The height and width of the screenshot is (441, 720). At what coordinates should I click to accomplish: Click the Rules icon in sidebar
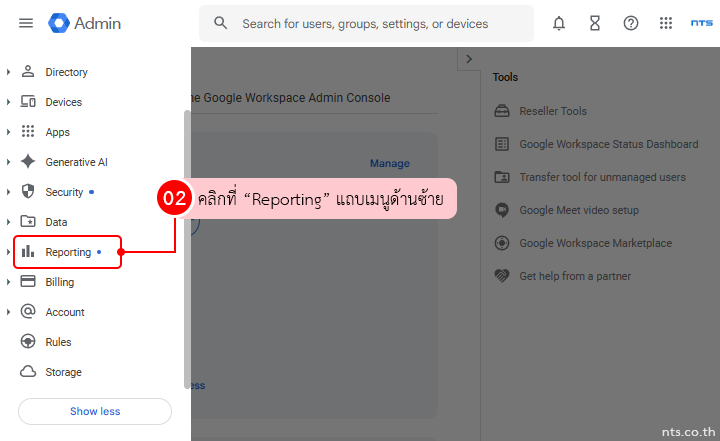point(28,342)
